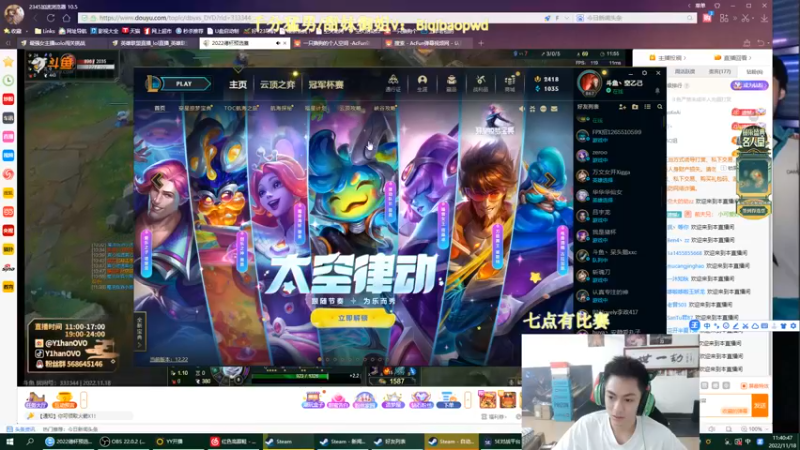The height and width of the screenshot is (450, 800).
Task: Open the Links bookmark folder
Action: click(x=45, y=31)
